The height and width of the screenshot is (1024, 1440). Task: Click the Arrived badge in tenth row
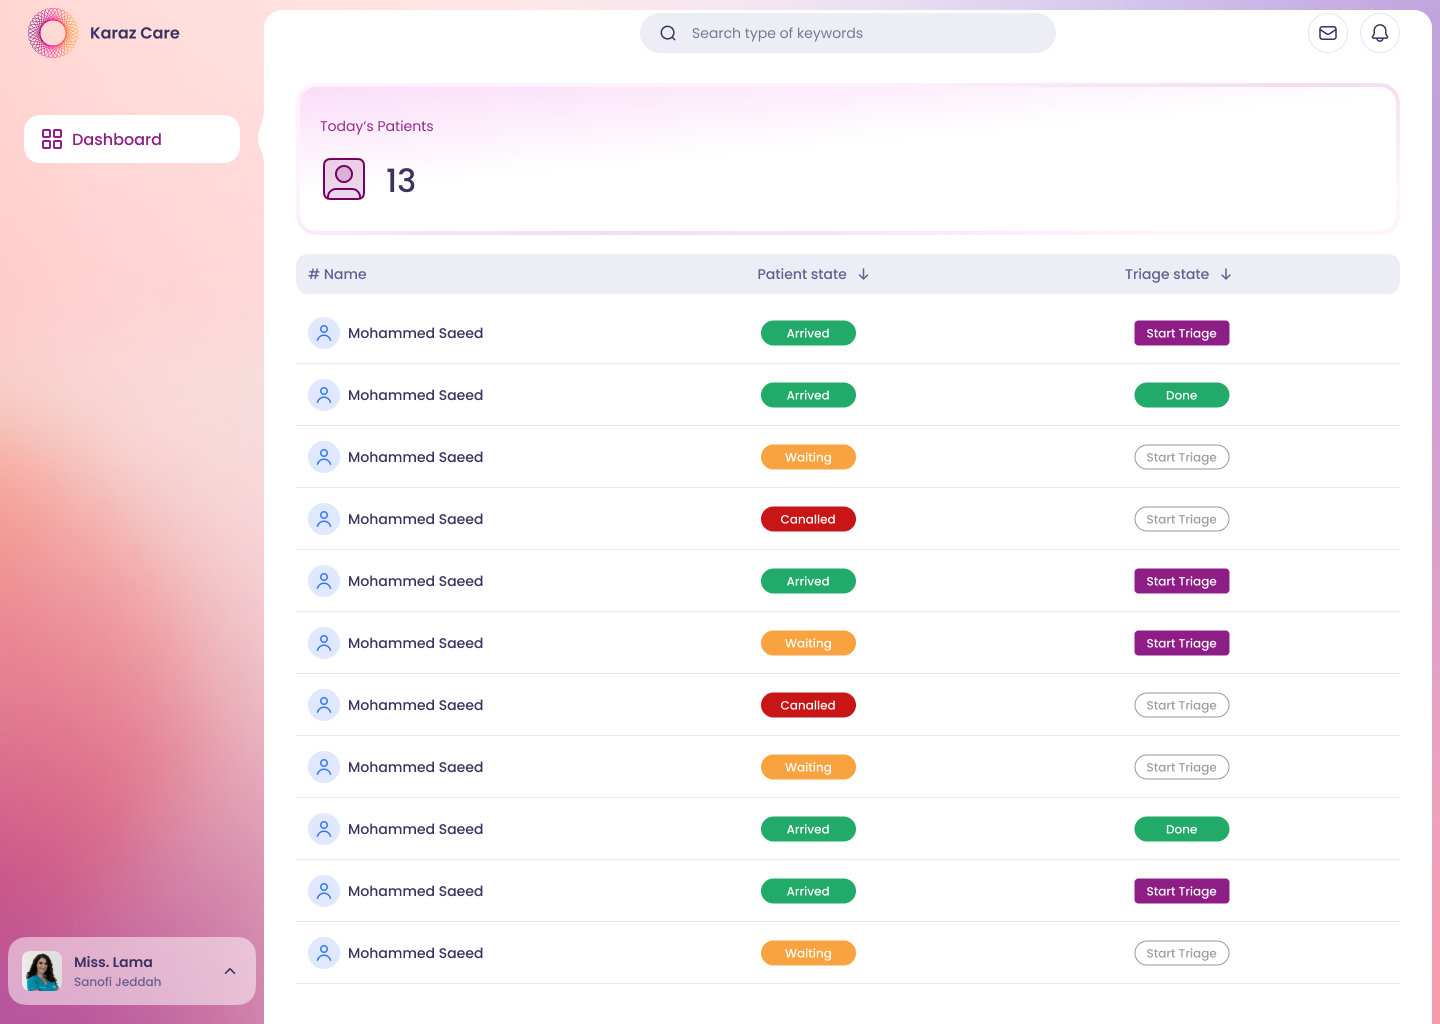pyautogui.click(x=808, y=891)
